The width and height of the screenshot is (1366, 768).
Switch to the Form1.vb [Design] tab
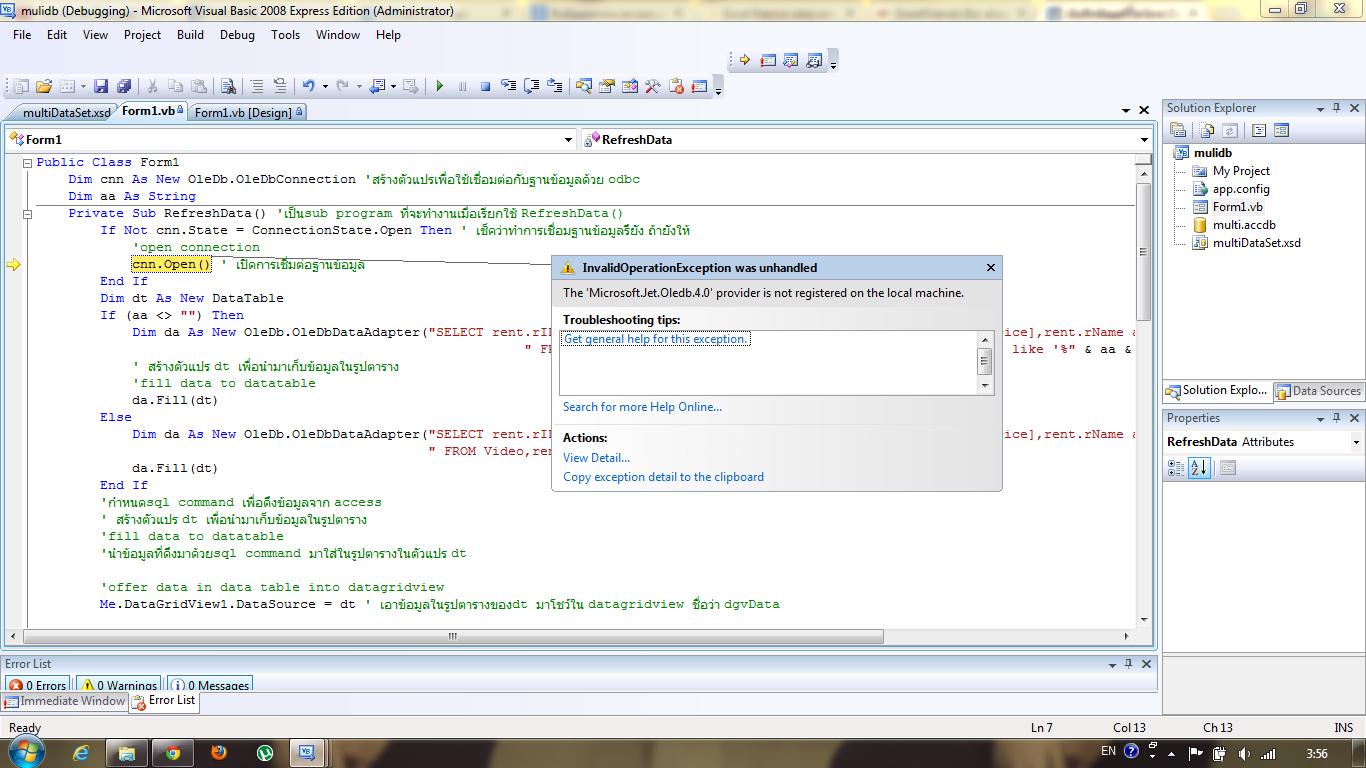tap(243, 113)
